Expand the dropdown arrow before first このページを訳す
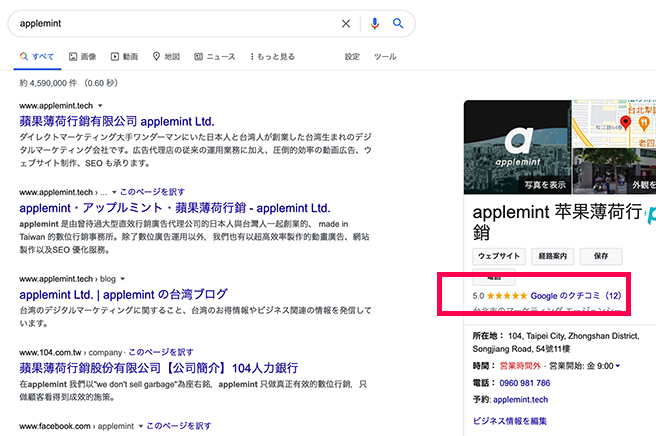The image size is (656, 436). 114,192
